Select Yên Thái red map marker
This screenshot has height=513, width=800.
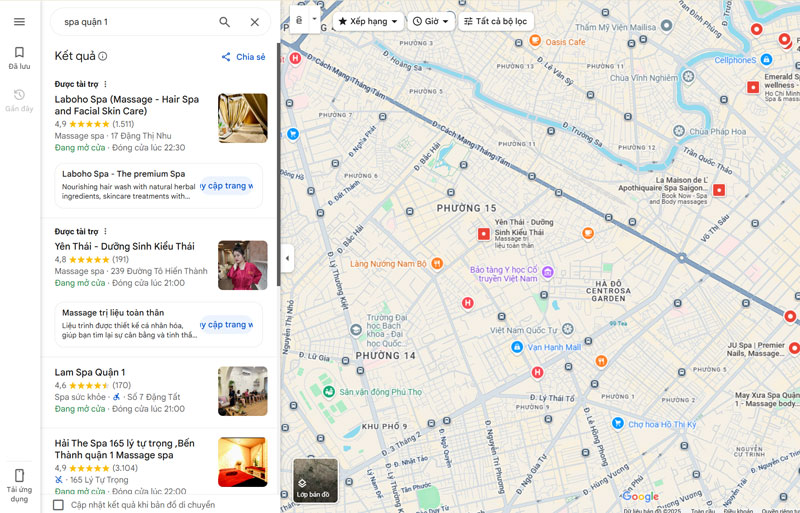tap(484, 234)
